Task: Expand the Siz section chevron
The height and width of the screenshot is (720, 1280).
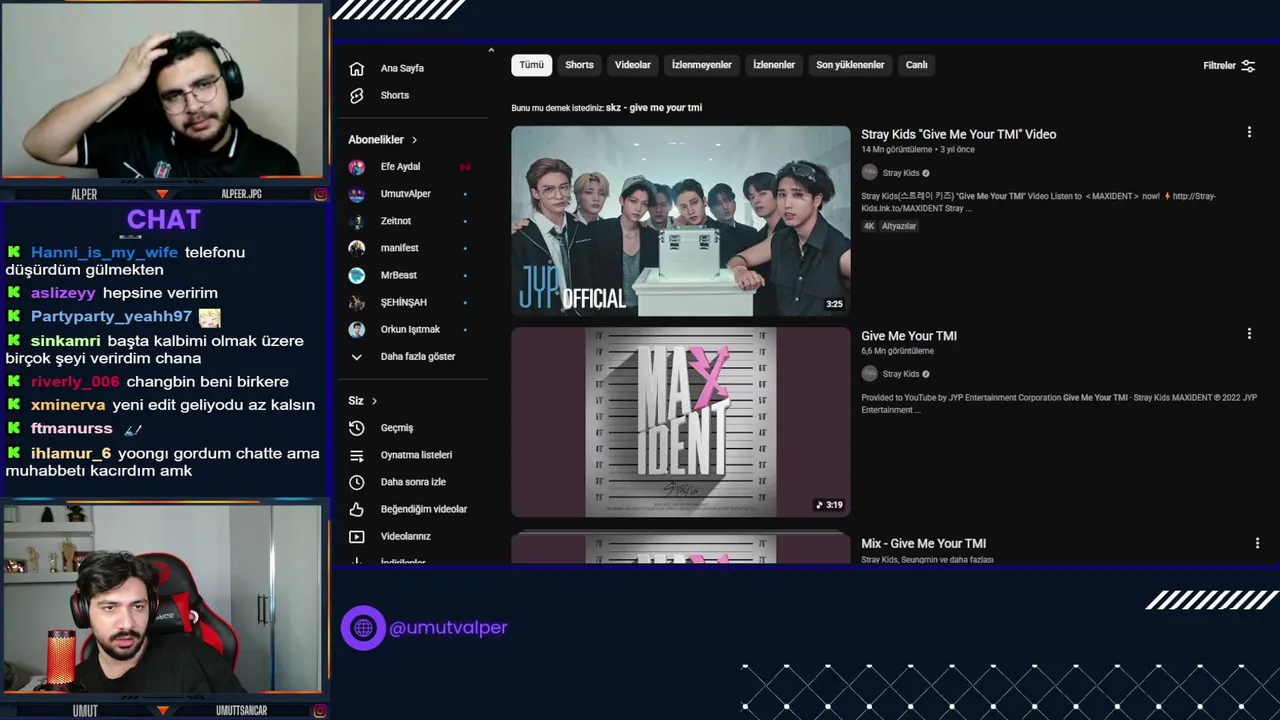Action: pyautogui.click(x=375, y=401)
